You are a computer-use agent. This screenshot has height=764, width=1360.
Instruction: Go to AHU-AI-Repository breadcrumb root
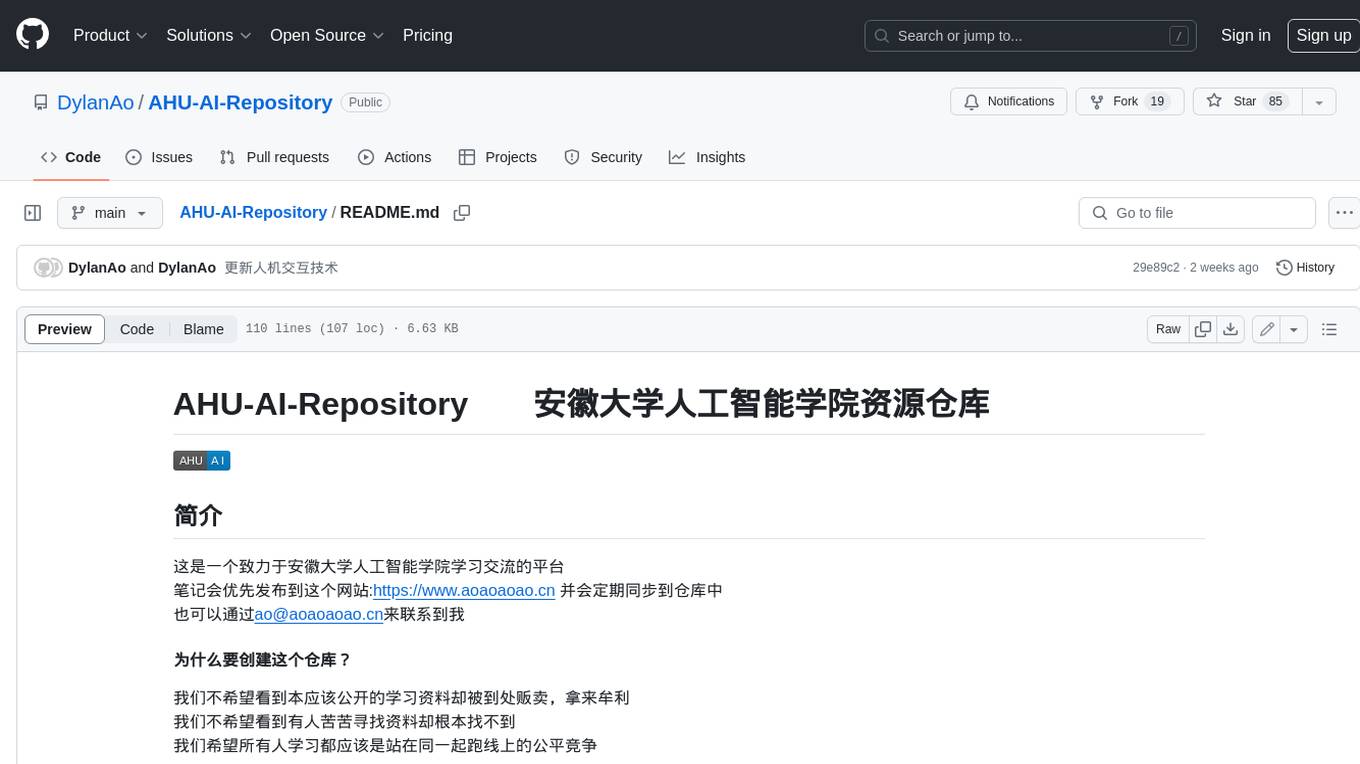coord(253,213)
